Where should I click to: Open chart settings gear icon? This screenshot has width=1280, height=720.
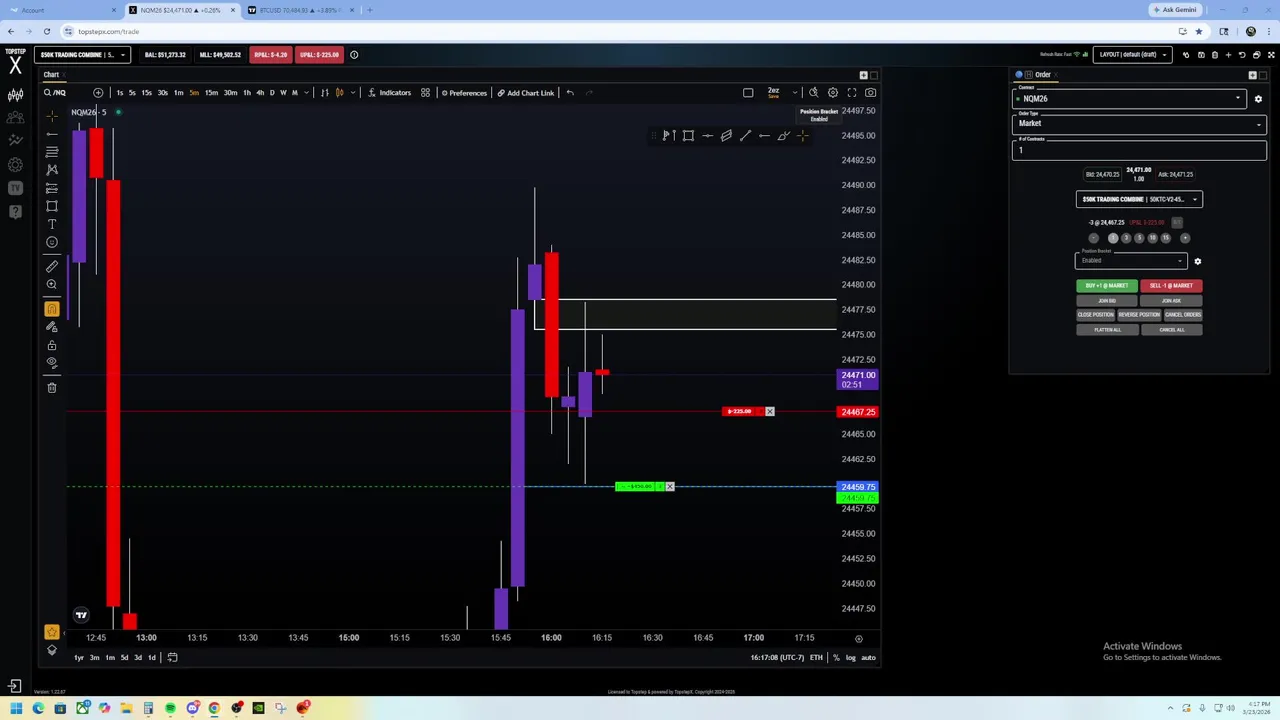[x=832, y=93]
